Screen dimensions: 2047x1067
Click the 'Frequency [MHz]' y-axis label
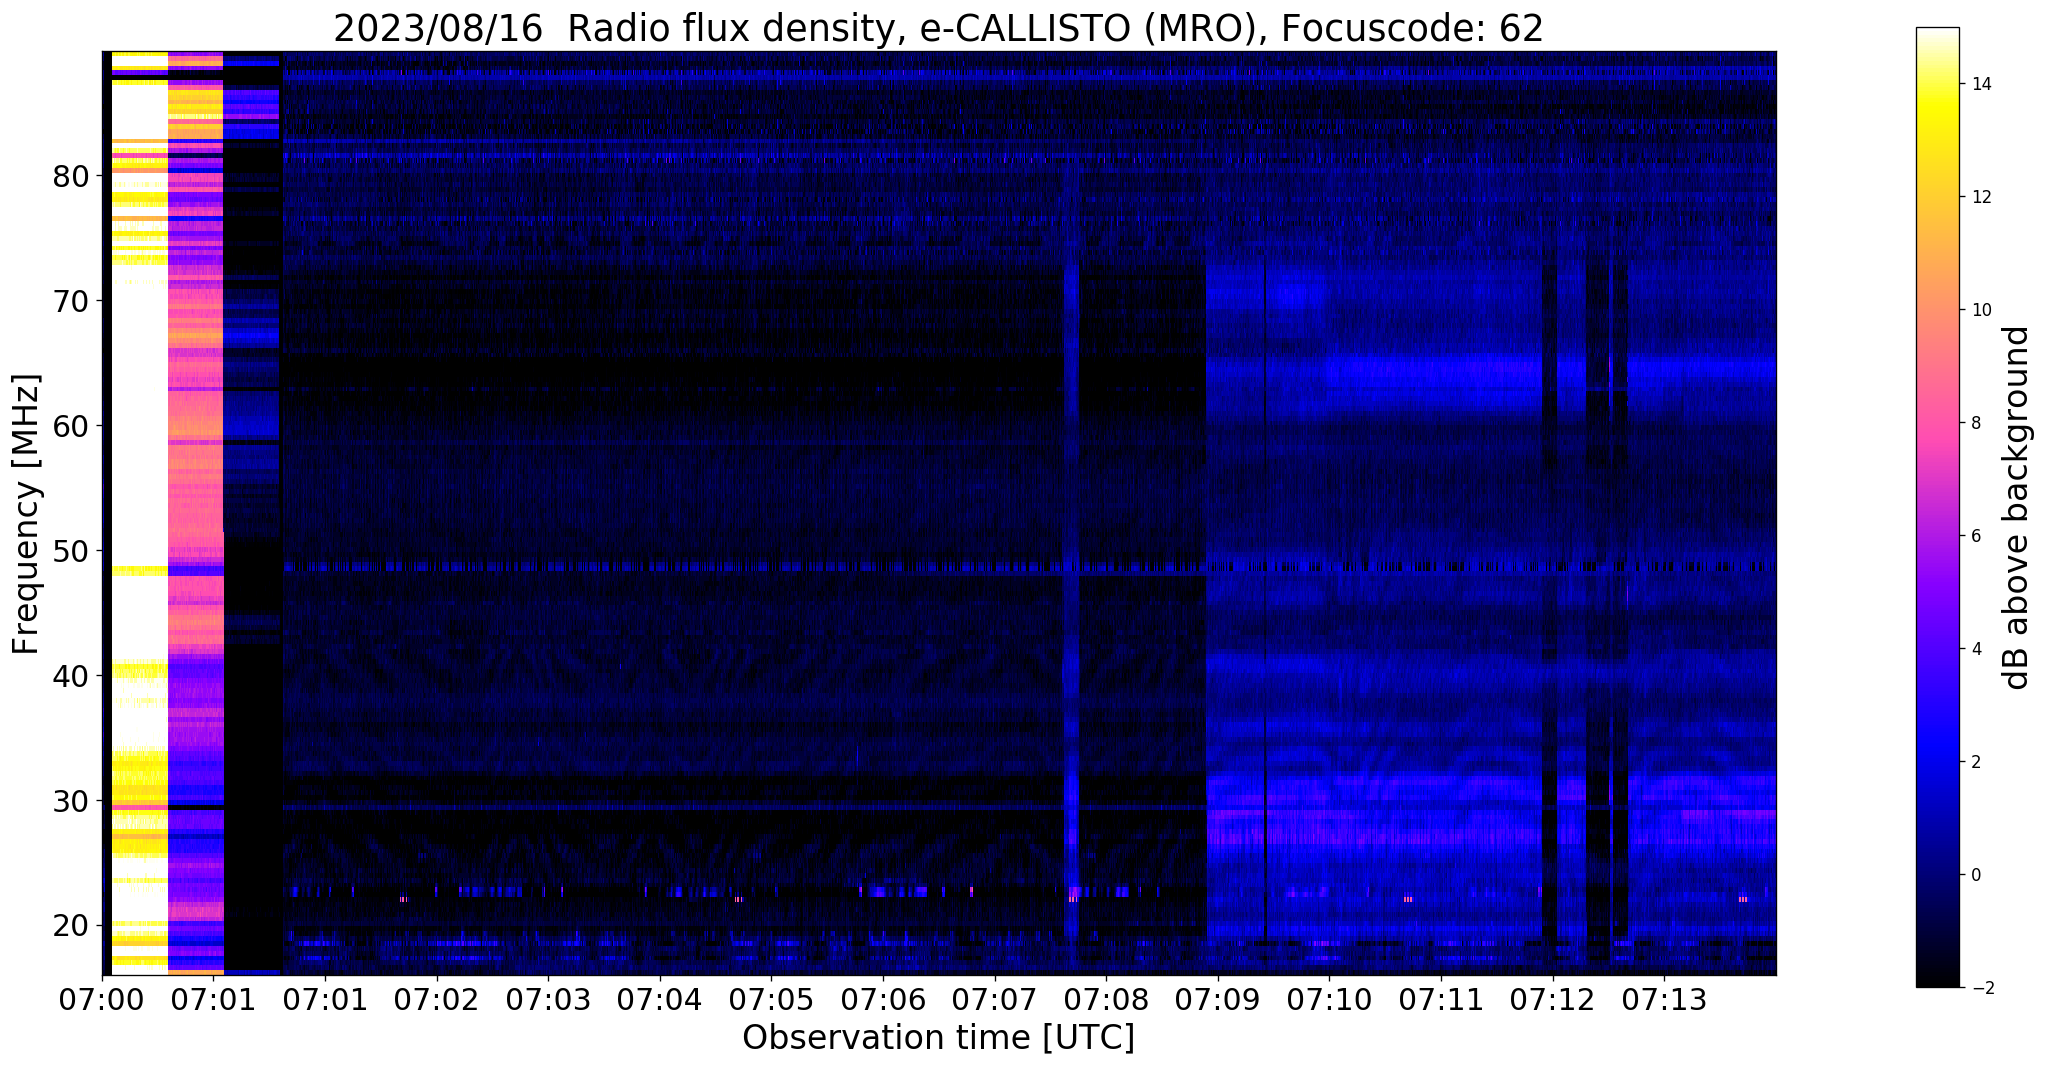(x=27, y=514)
